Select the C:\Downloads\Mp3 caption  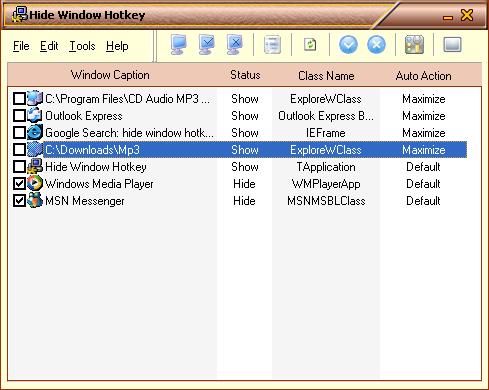pos(92,150)
